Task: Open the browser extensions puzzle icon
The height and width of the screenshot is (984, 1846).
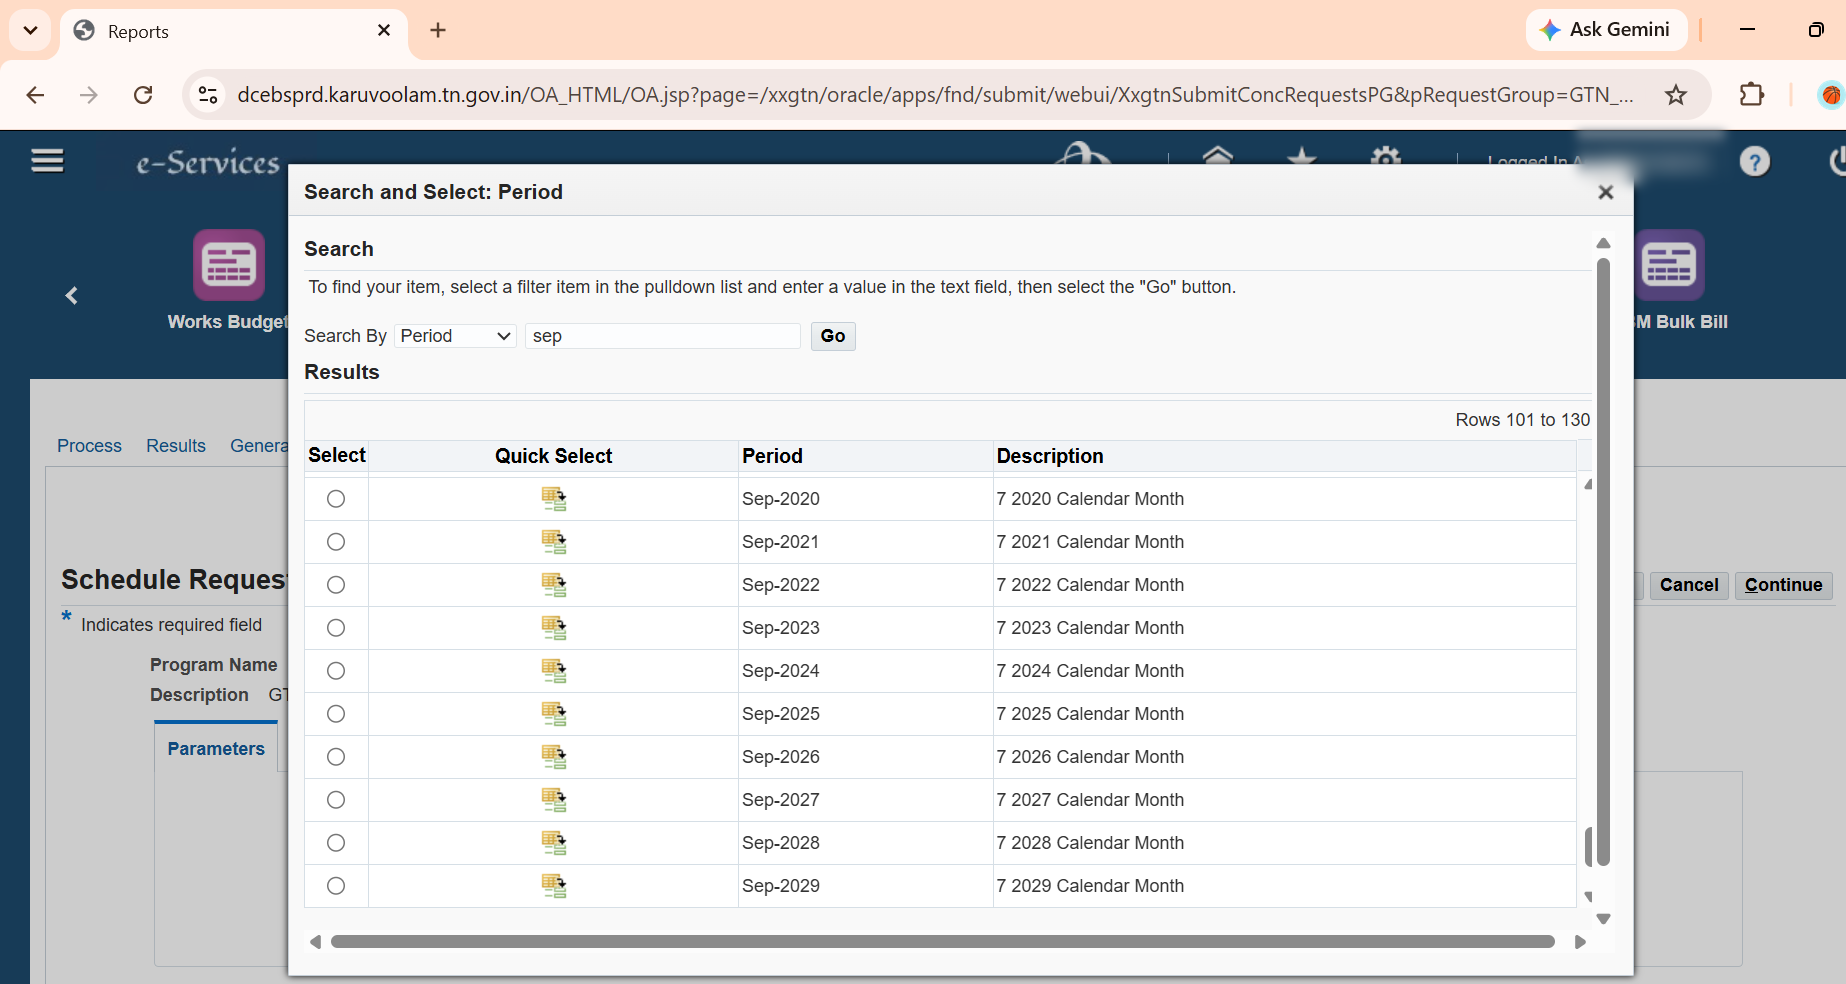Action: (1752, 95)
